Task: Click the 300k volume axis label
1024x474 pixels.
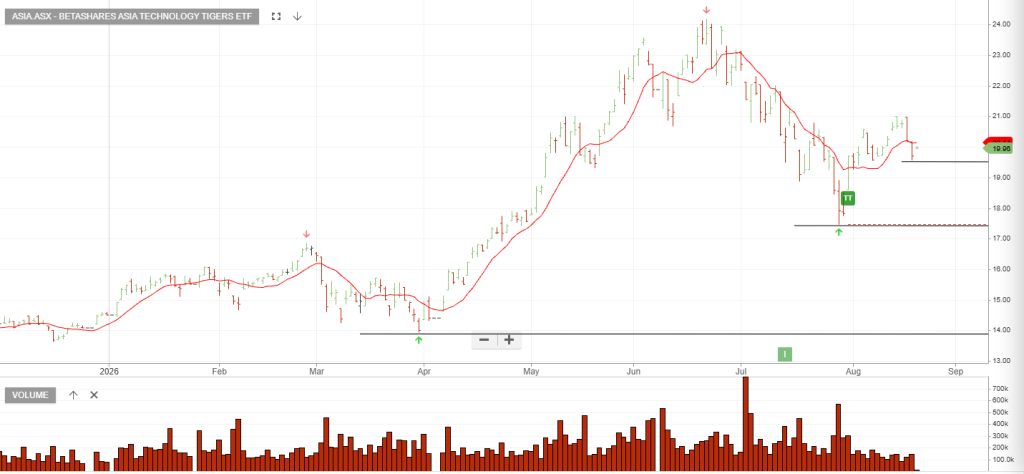Action: (1002, 435)
